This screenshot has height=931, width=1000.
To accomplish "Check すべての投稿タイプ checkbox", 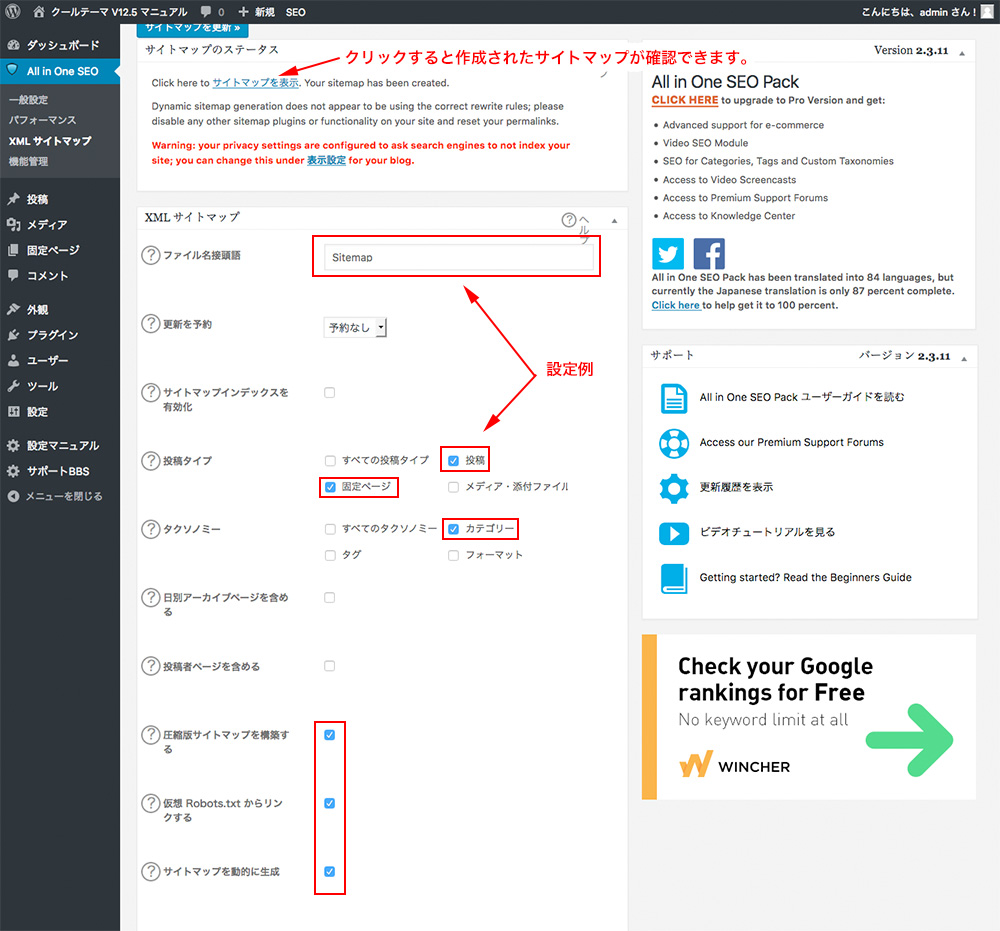I will [330, 460].
